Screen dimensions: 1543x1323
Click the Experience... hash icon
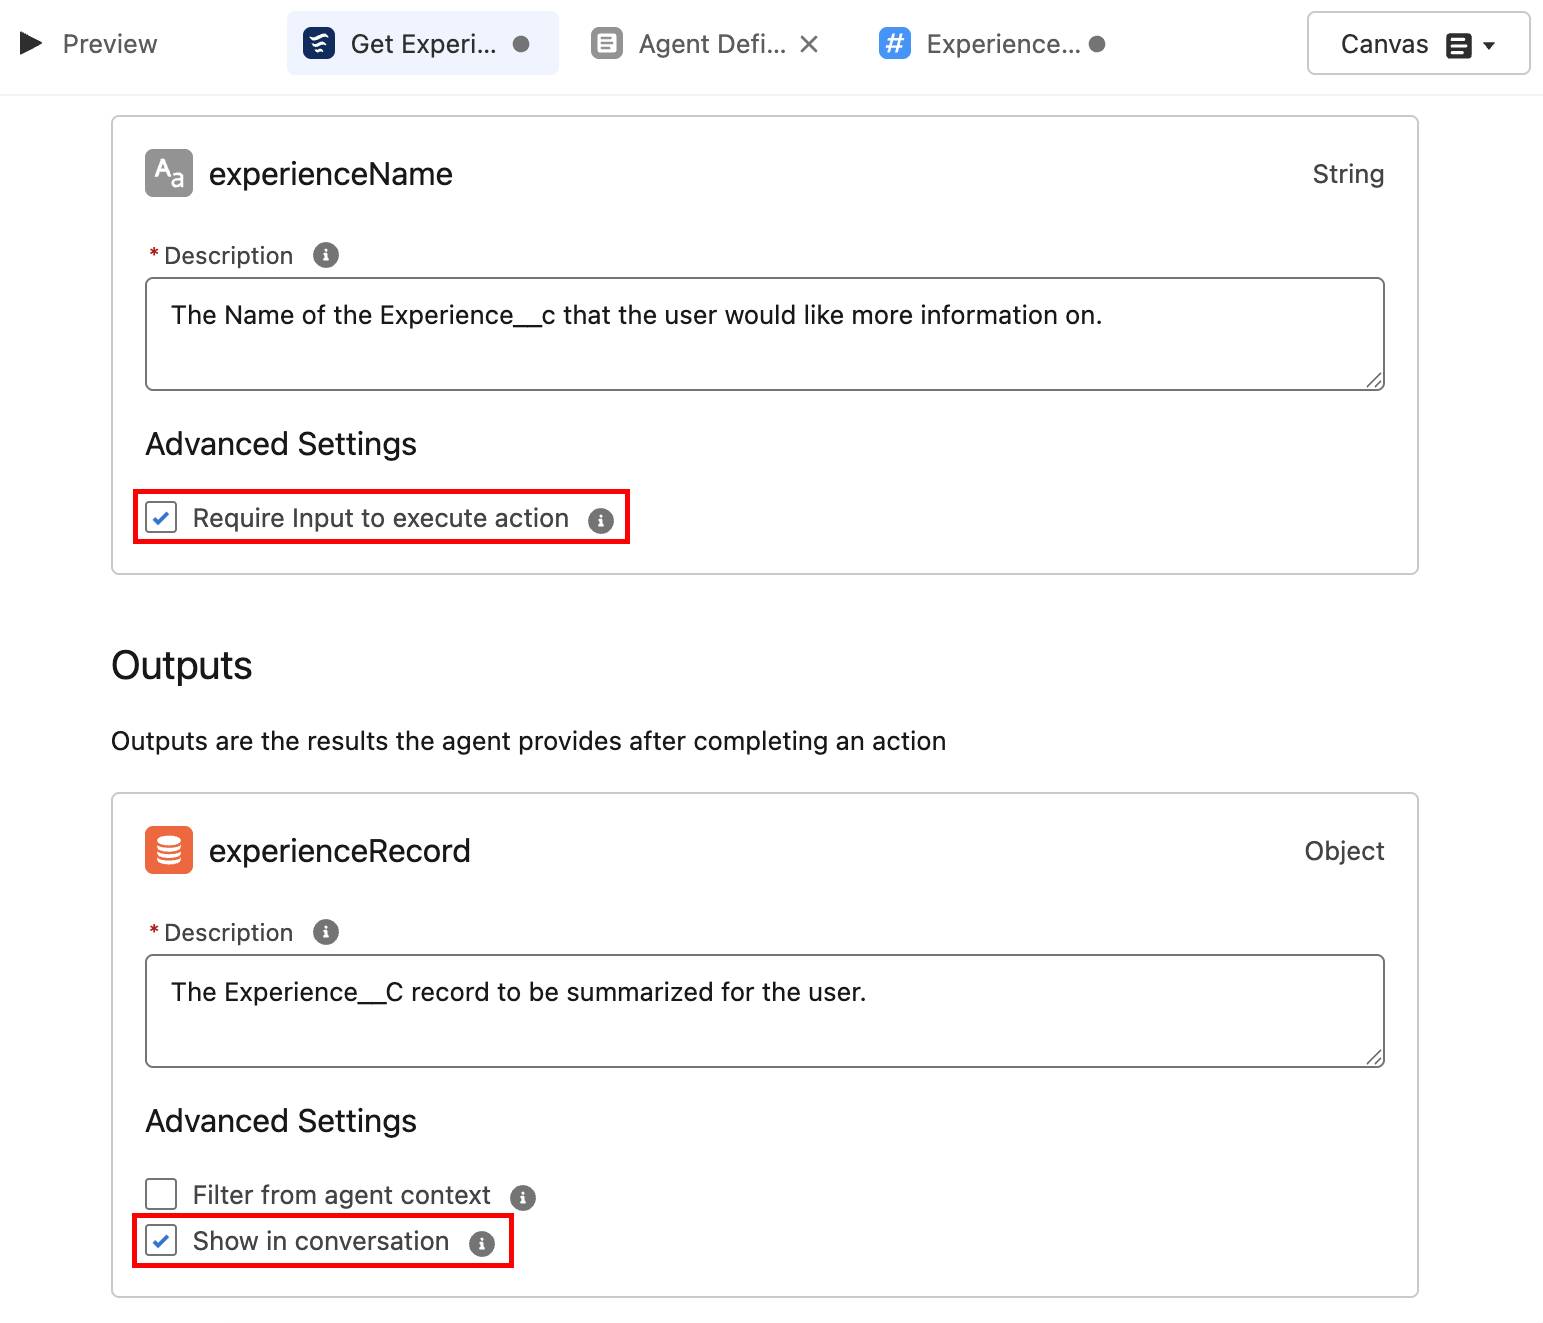coord(895,44)
